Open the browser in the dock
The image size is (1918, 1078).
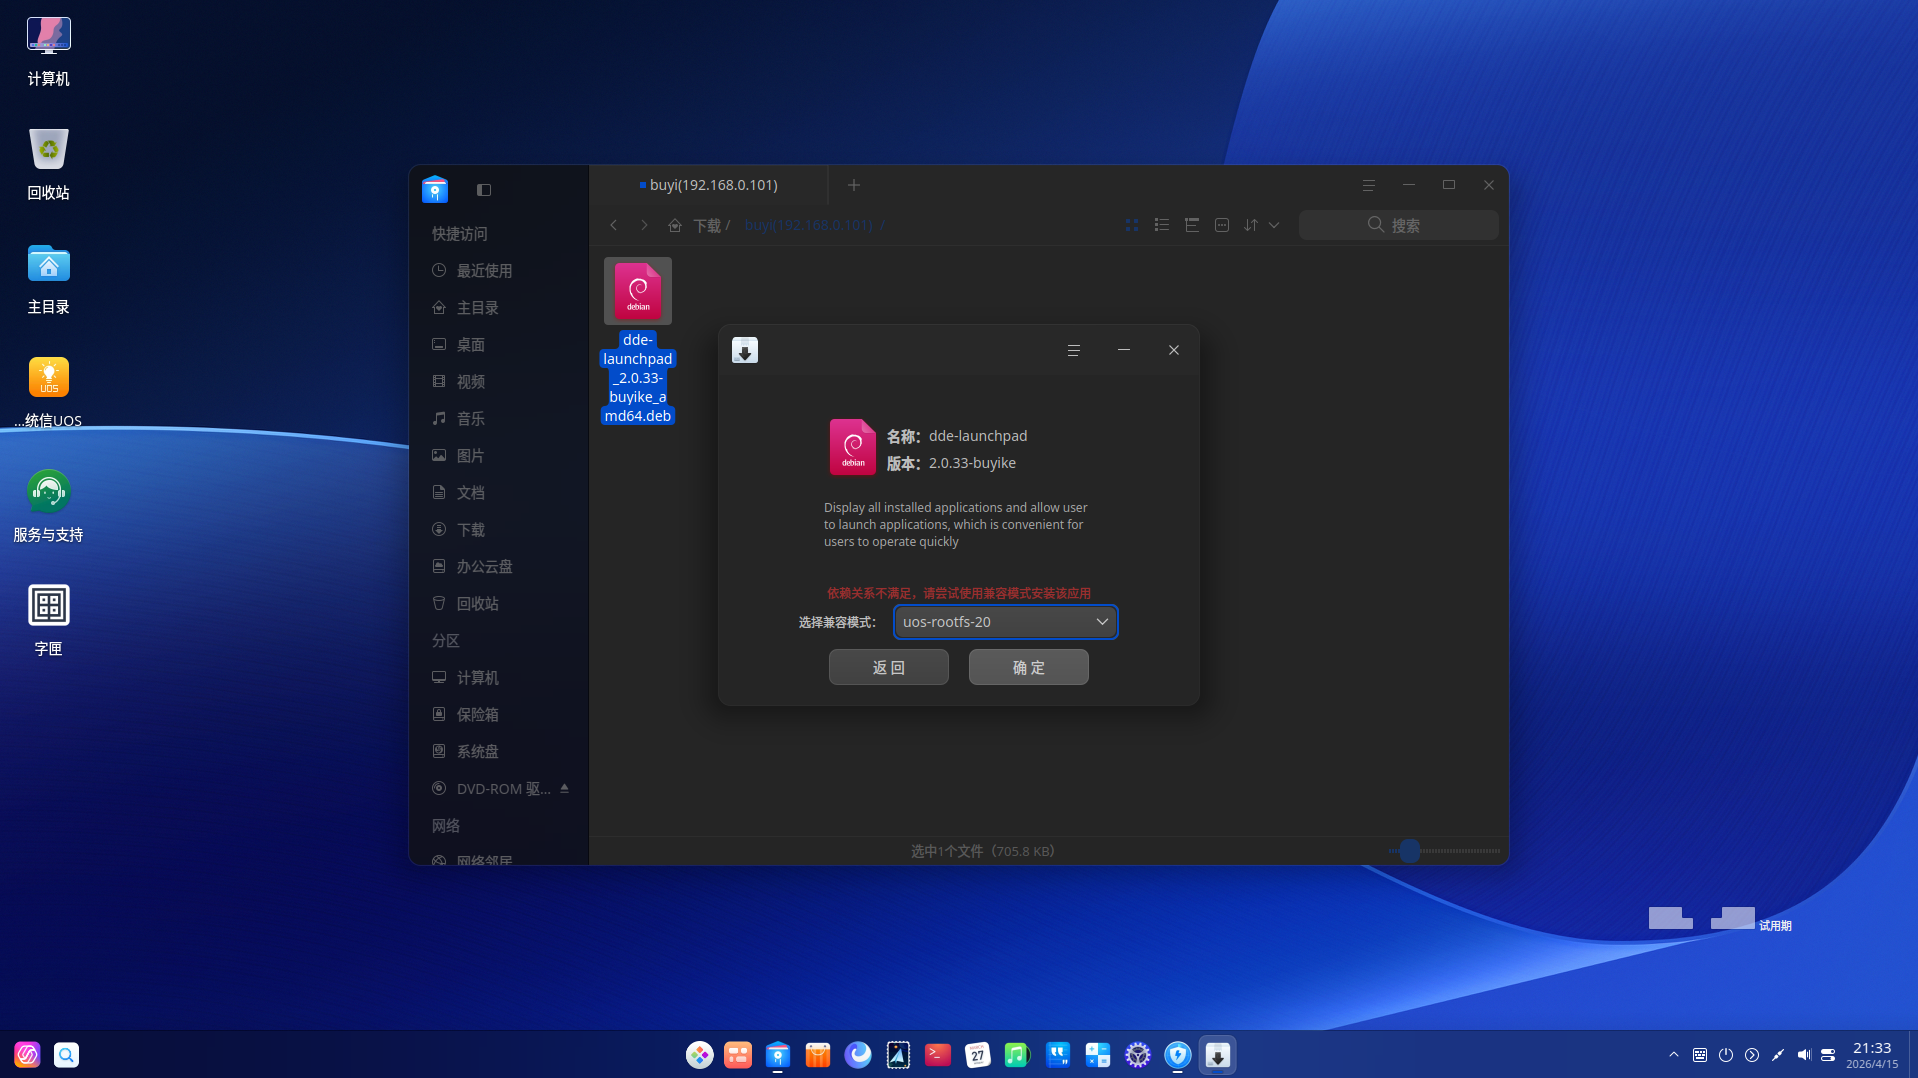[857, 1055]
